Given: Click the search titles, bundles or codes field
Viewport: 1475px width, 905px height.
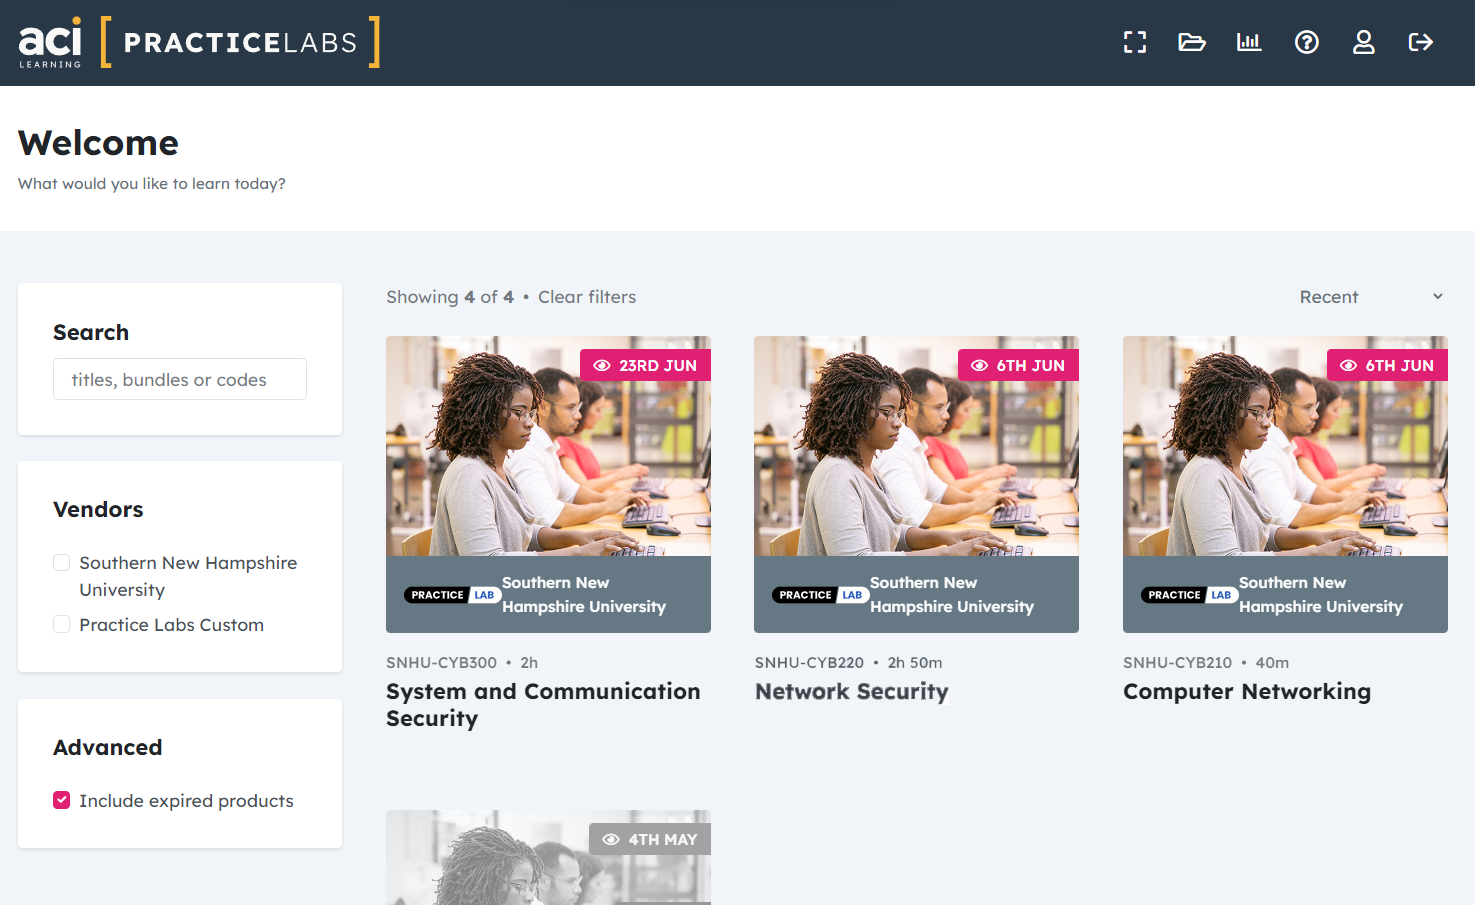Looking at the screenshot, I should click(179, 379).
